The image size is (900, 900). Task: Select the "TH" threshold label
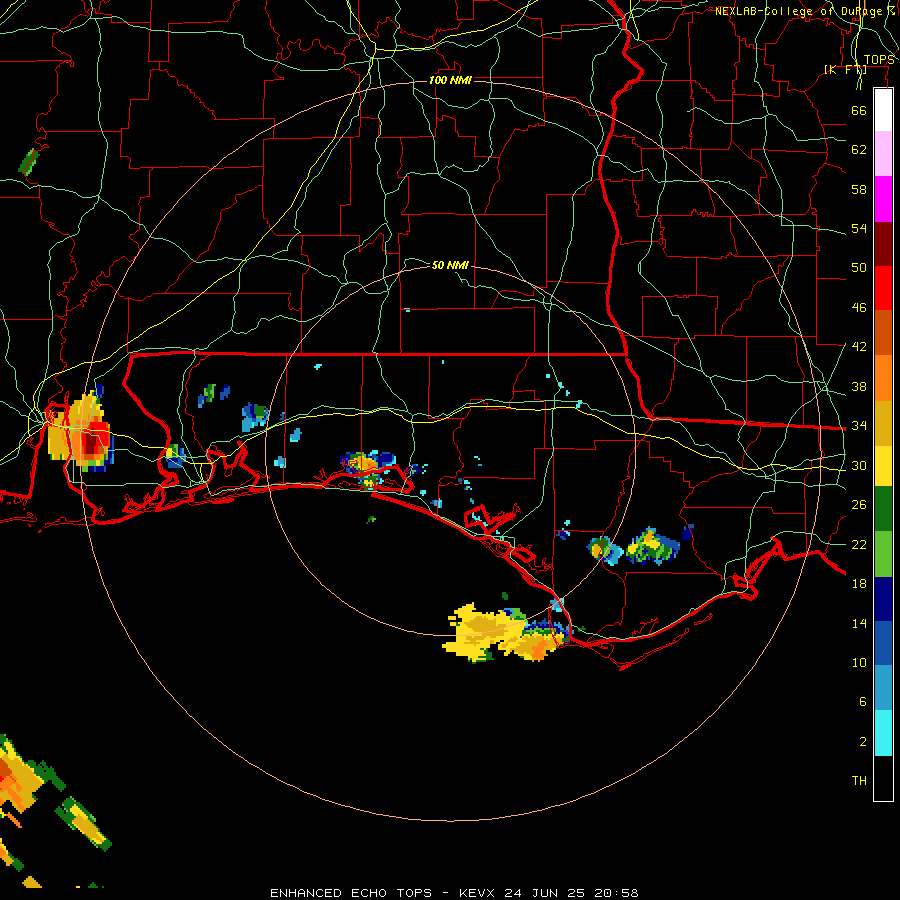coord(859,781)
